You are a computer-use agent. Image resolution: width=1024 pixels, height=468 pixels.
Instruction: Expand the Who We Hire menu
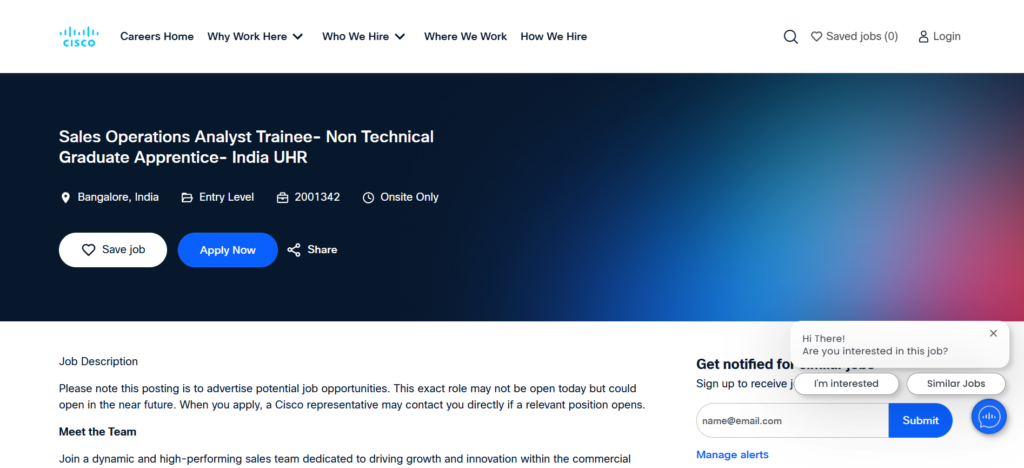[x=363, y=37]
